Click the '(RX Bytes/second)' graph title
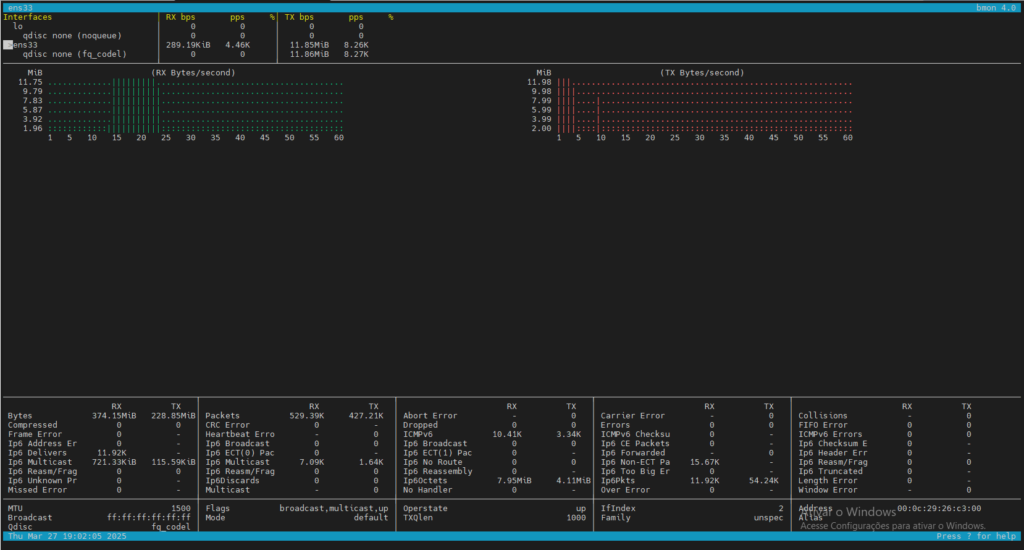The width and height of the screenshot is (1024, 550). 193,73
